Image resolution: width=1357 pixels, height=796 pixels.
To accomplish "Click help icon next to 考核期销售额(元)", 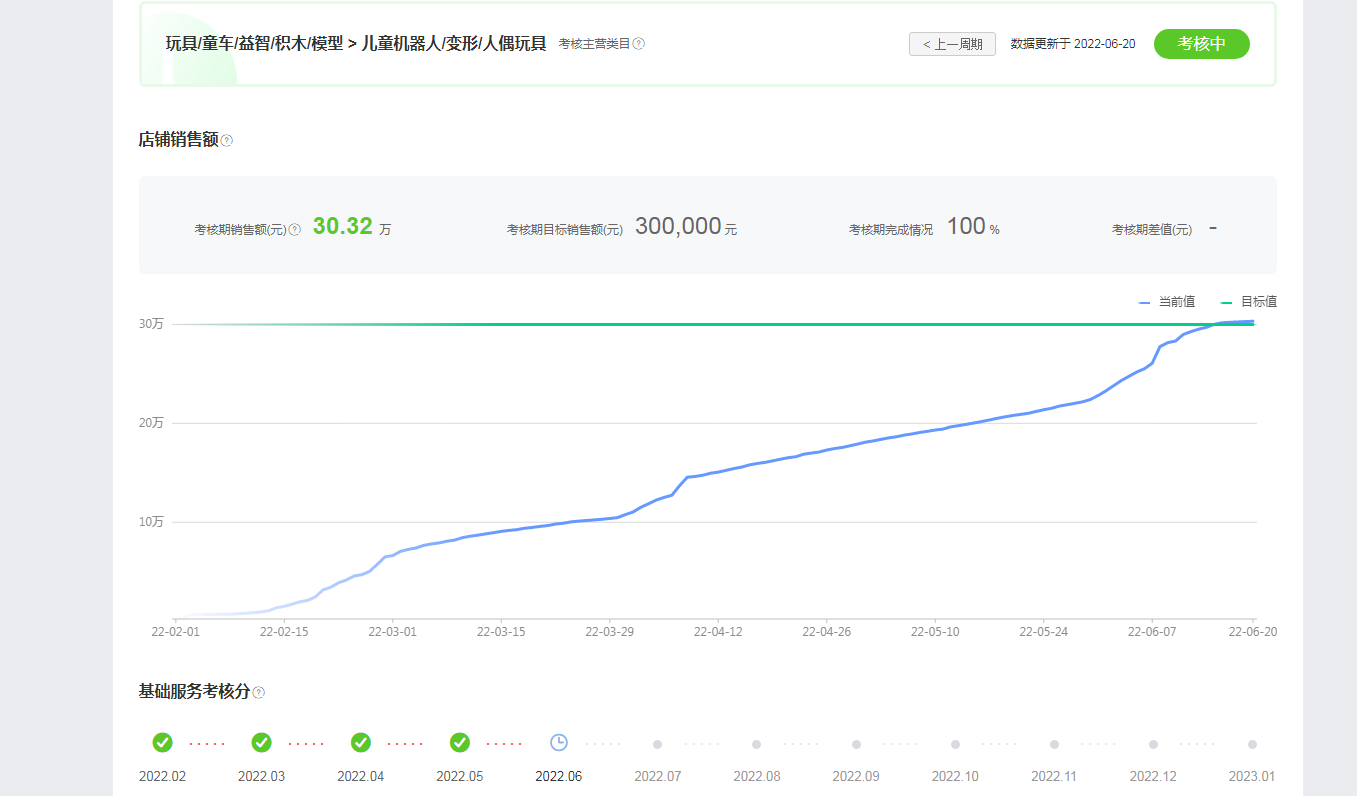I will coord(295,230).
